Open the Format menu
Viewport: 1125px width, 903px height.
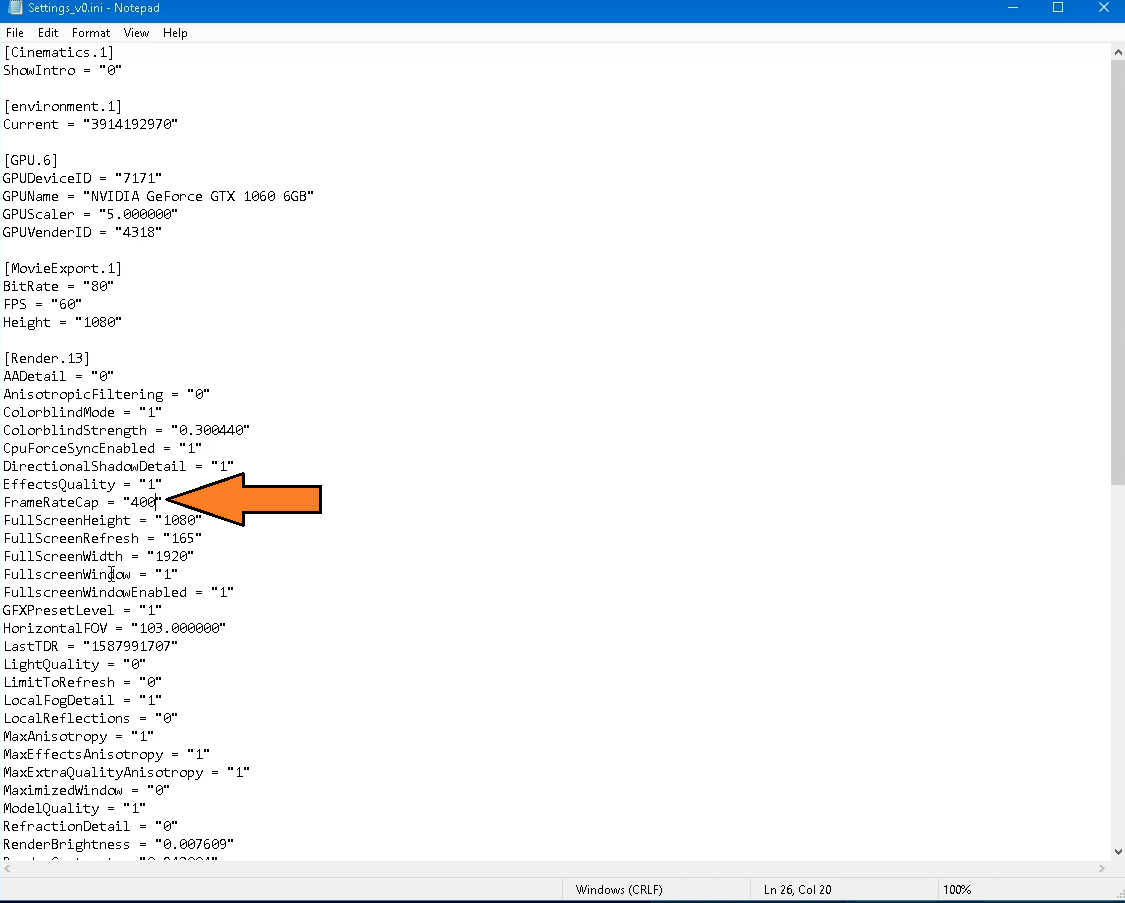click(91, 33)
